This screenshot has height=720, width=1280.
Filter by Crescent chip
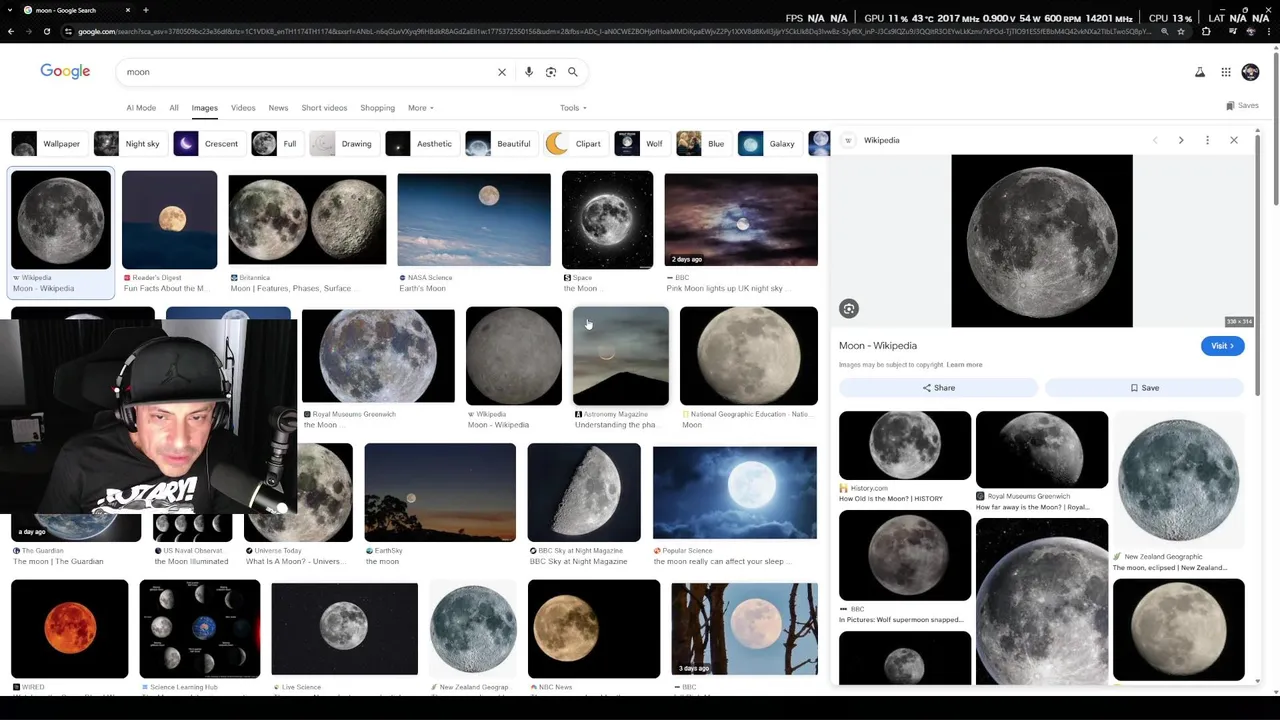point(207,144)
